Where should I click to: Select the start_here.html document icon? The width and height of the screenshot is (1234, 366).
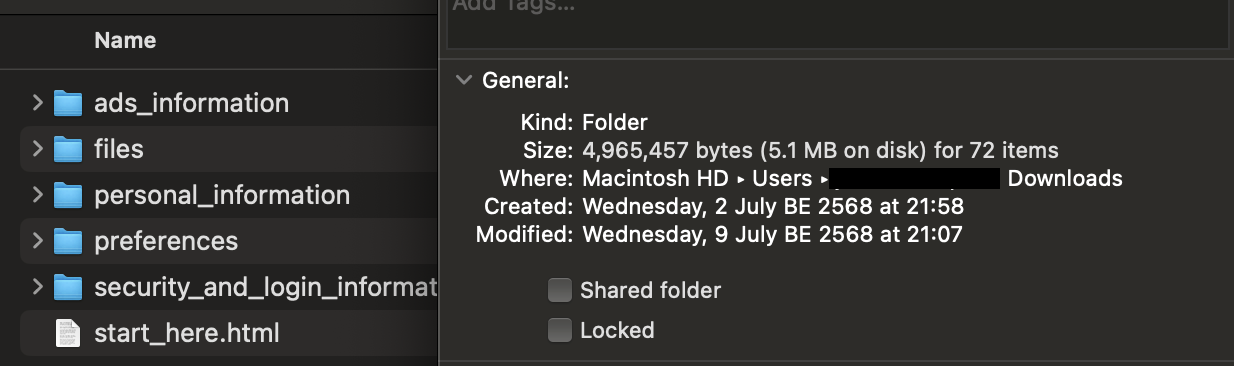pyautogui.click(x=67, y=333)
